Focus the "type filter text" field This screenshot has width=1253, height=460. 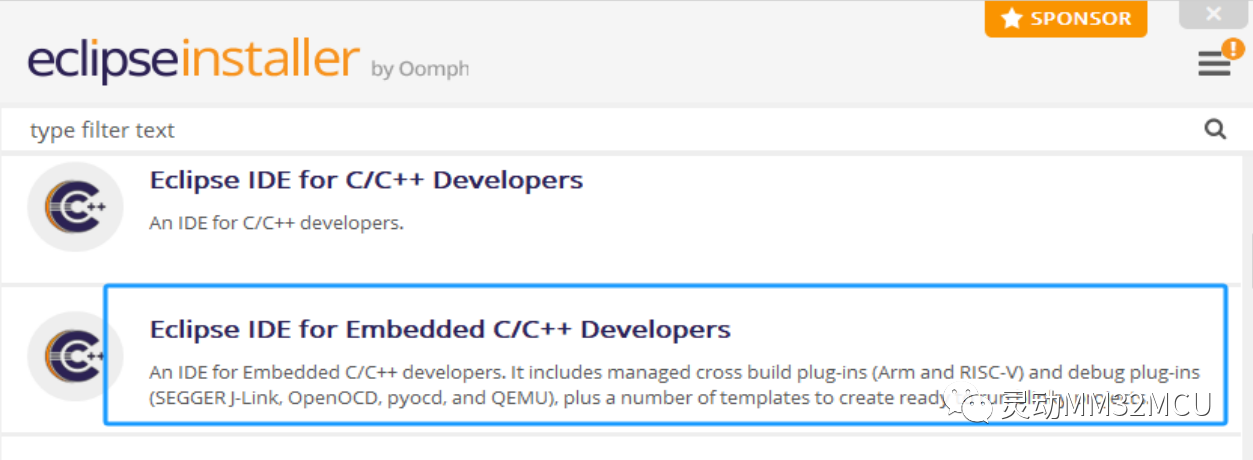[600, 130]
